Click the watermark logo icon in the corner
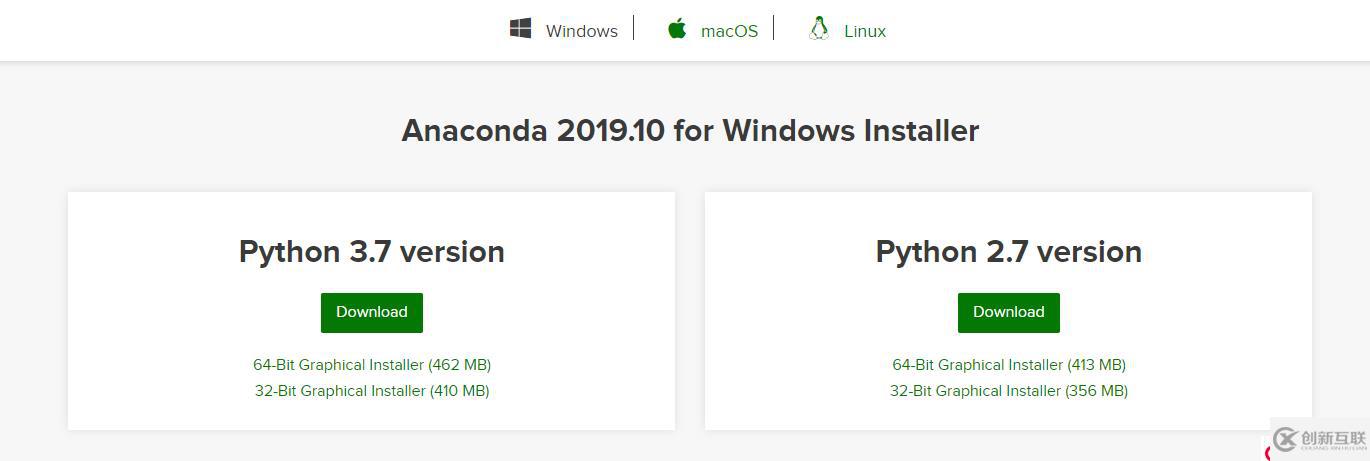The image size is (1370, 461). 1285,439
